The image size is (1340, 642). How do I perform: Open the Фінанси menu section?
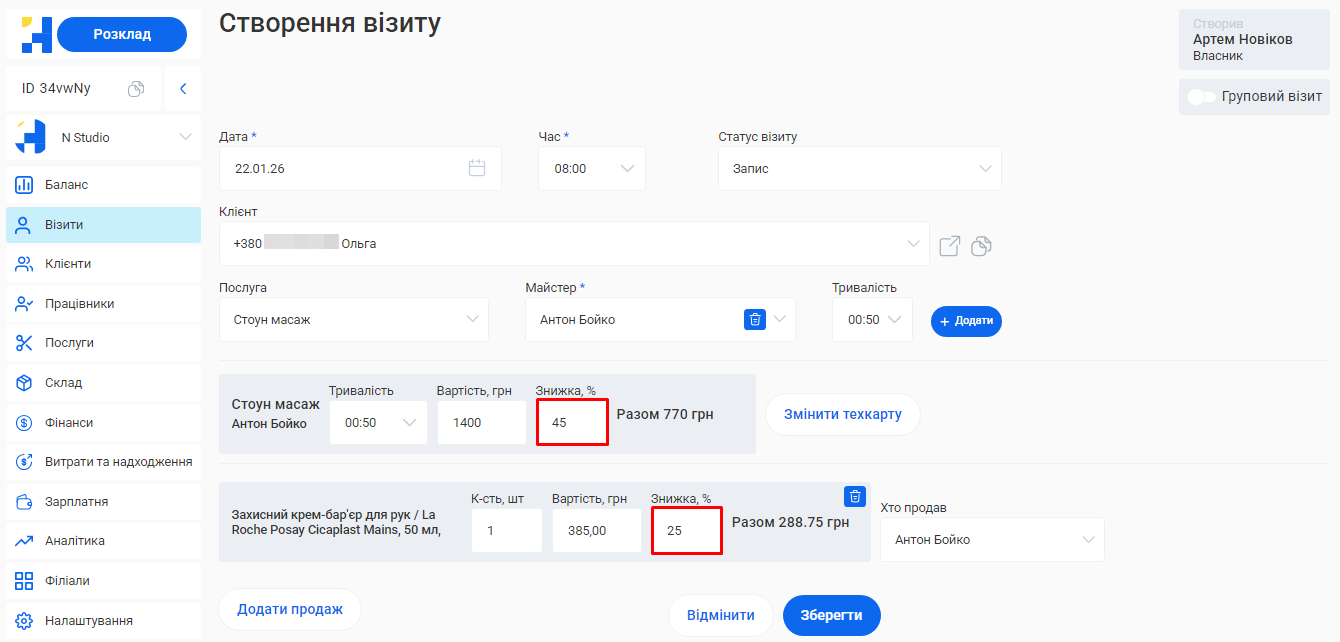[69, 422]
